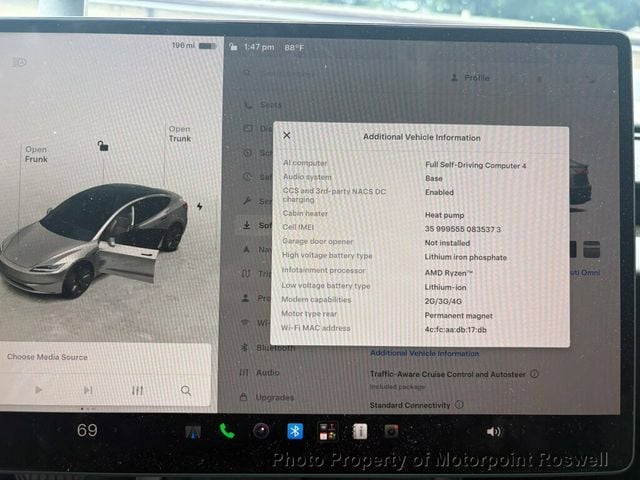Viewport: 640px width, 480px height.
Task: Open the media equalizer sliders icon
Action: 138,391
